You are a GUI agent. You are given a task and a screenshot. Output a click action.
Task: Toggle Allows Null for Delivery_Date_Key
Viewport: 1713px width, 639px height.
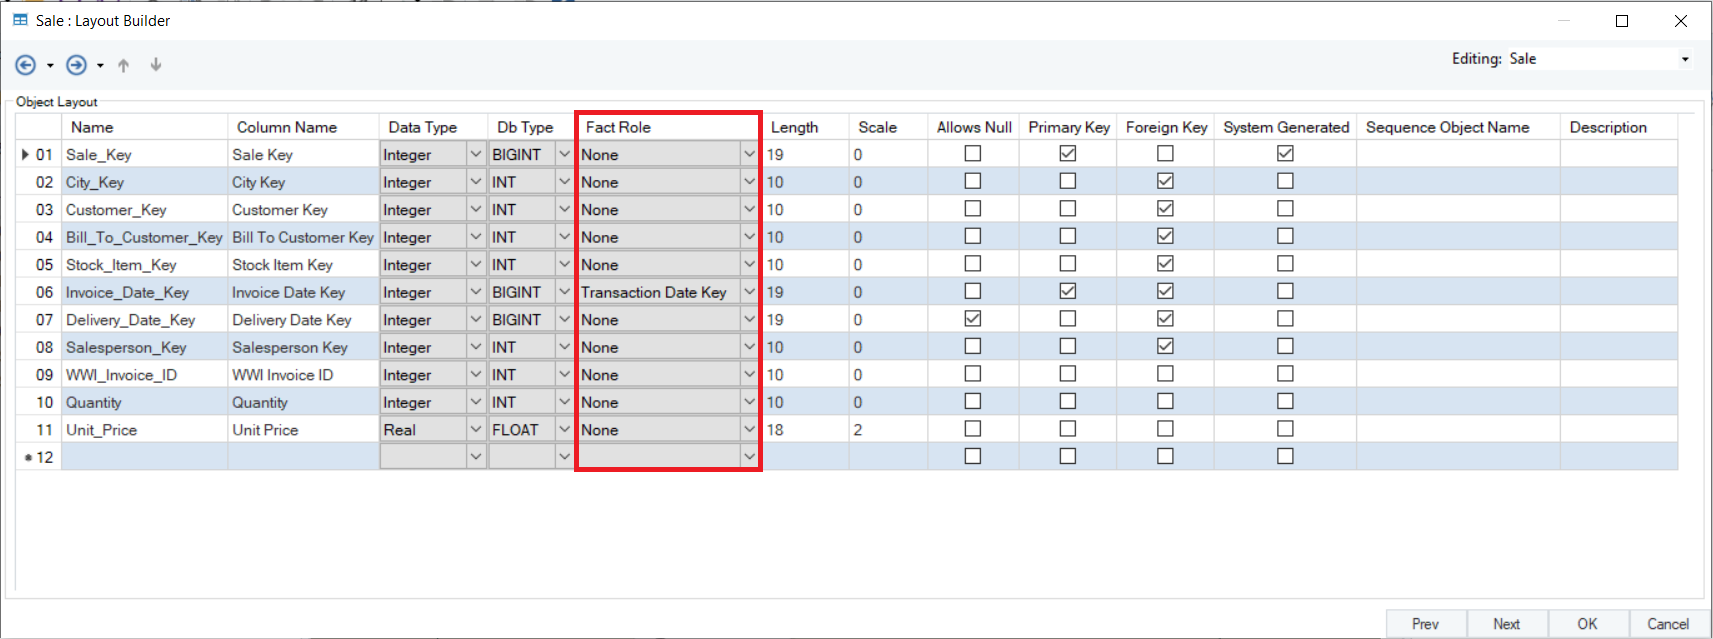point(972,319)
